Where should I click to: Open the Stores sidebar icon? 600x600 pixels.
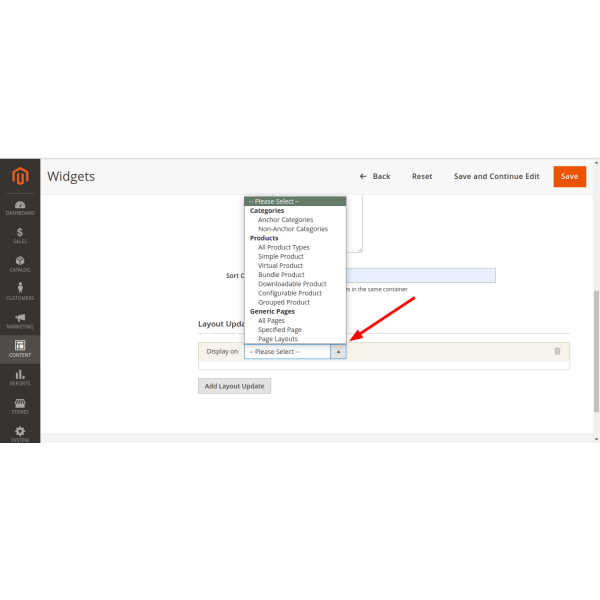tap(20, 405)
